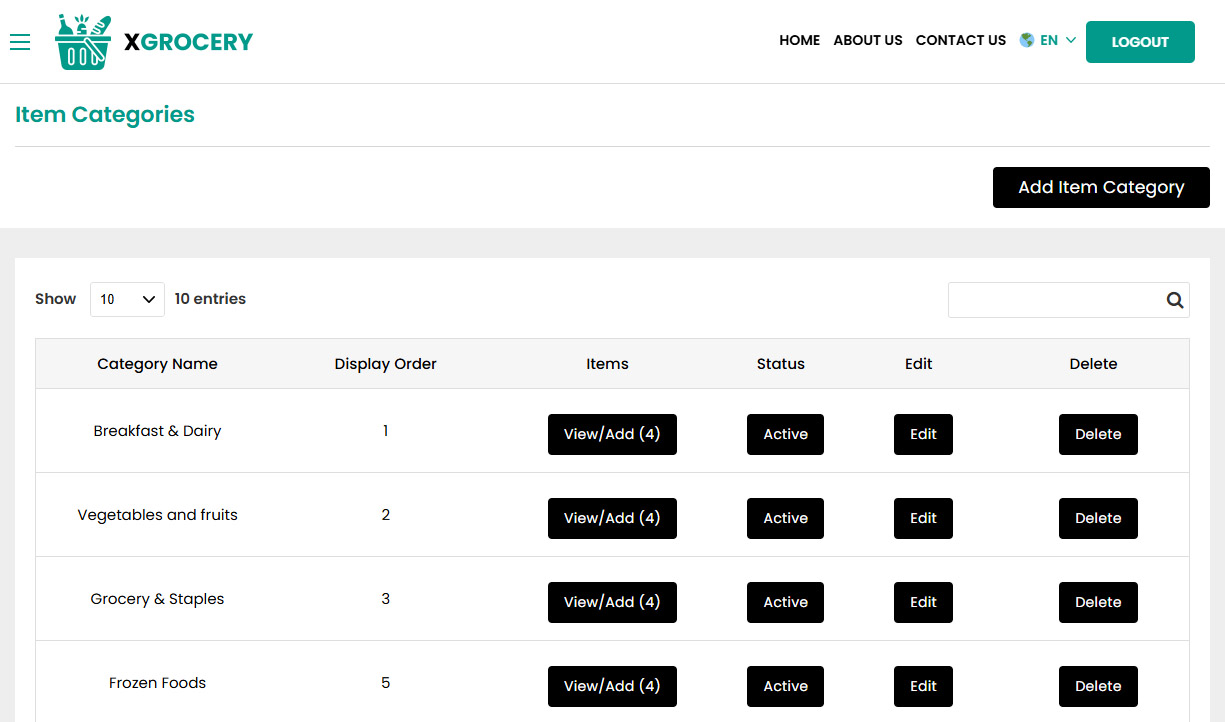Click inside the search input field
1225x722 pixels.
coord(1050,299)
